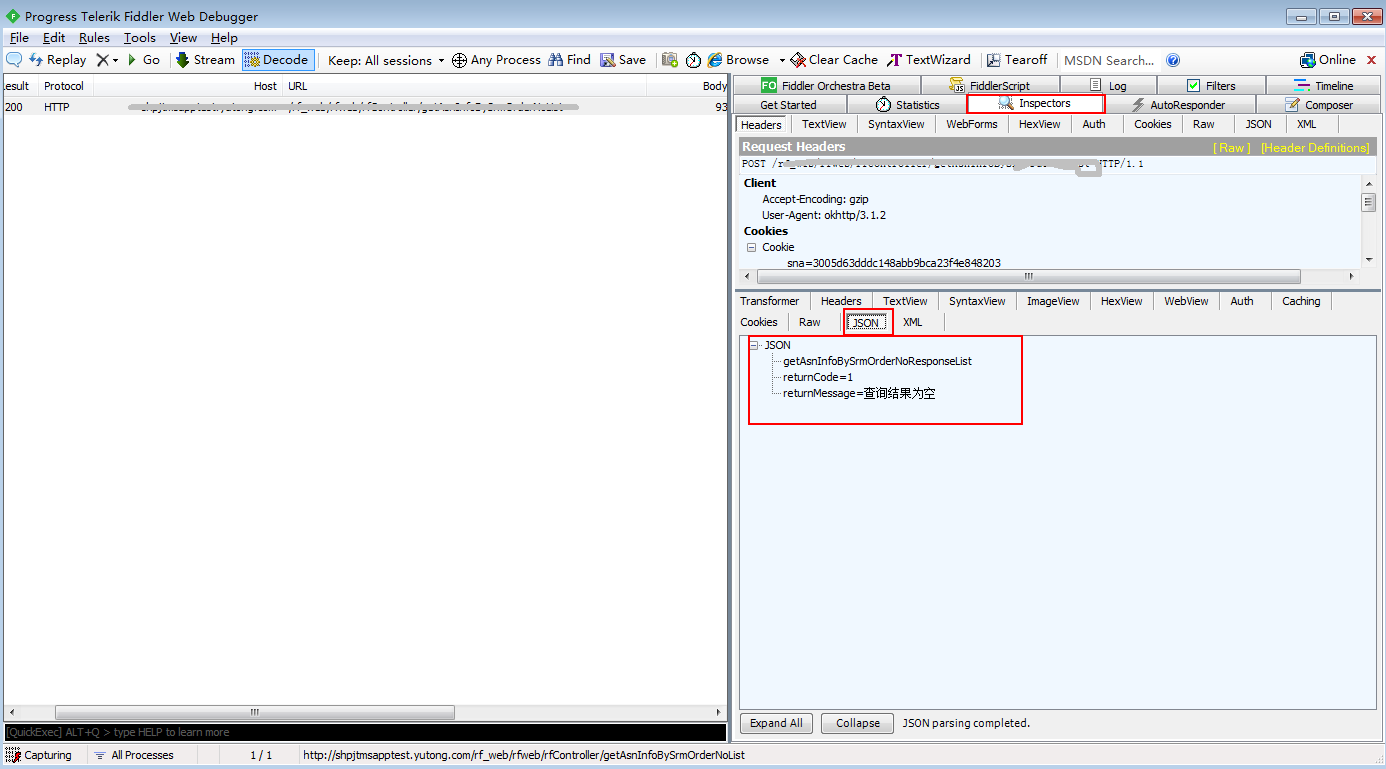Open the View menu
Screen dimensions: 1386x769
coord(183,38)
